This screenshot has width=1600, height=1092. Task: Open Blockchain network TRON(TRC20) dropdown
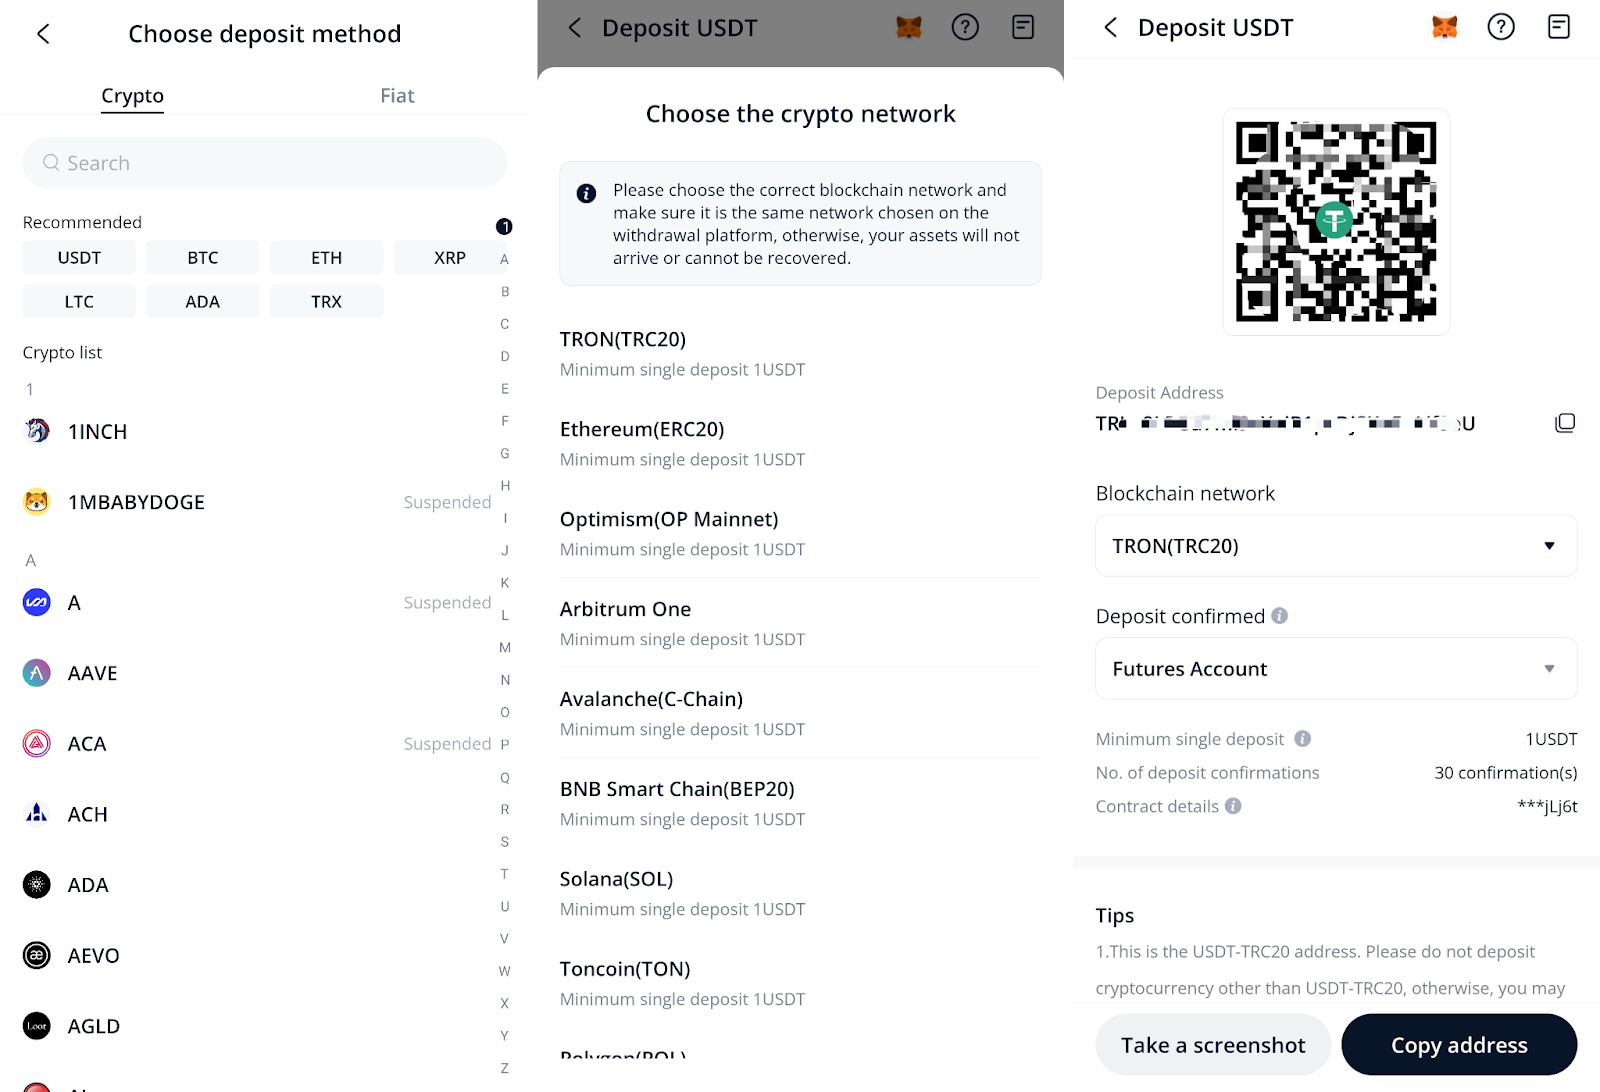click(x=1336, y=546)
